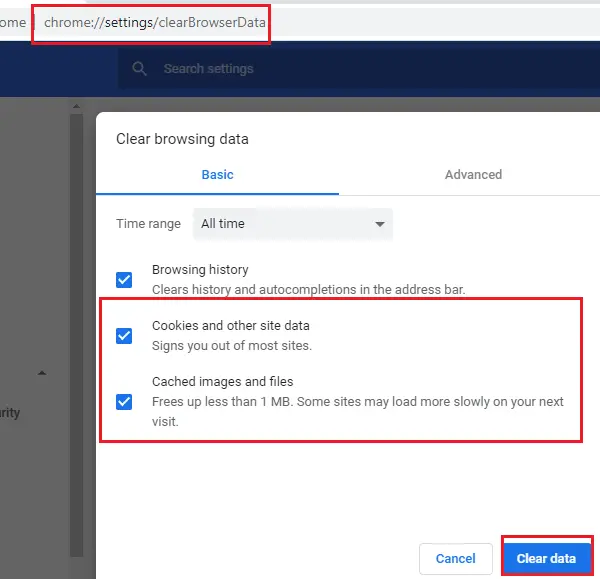Image resolution: width=600 pixels, height=579 pixels.
Task: Click the Time range label
Action: pyautogui.click(x=148, y=224)
